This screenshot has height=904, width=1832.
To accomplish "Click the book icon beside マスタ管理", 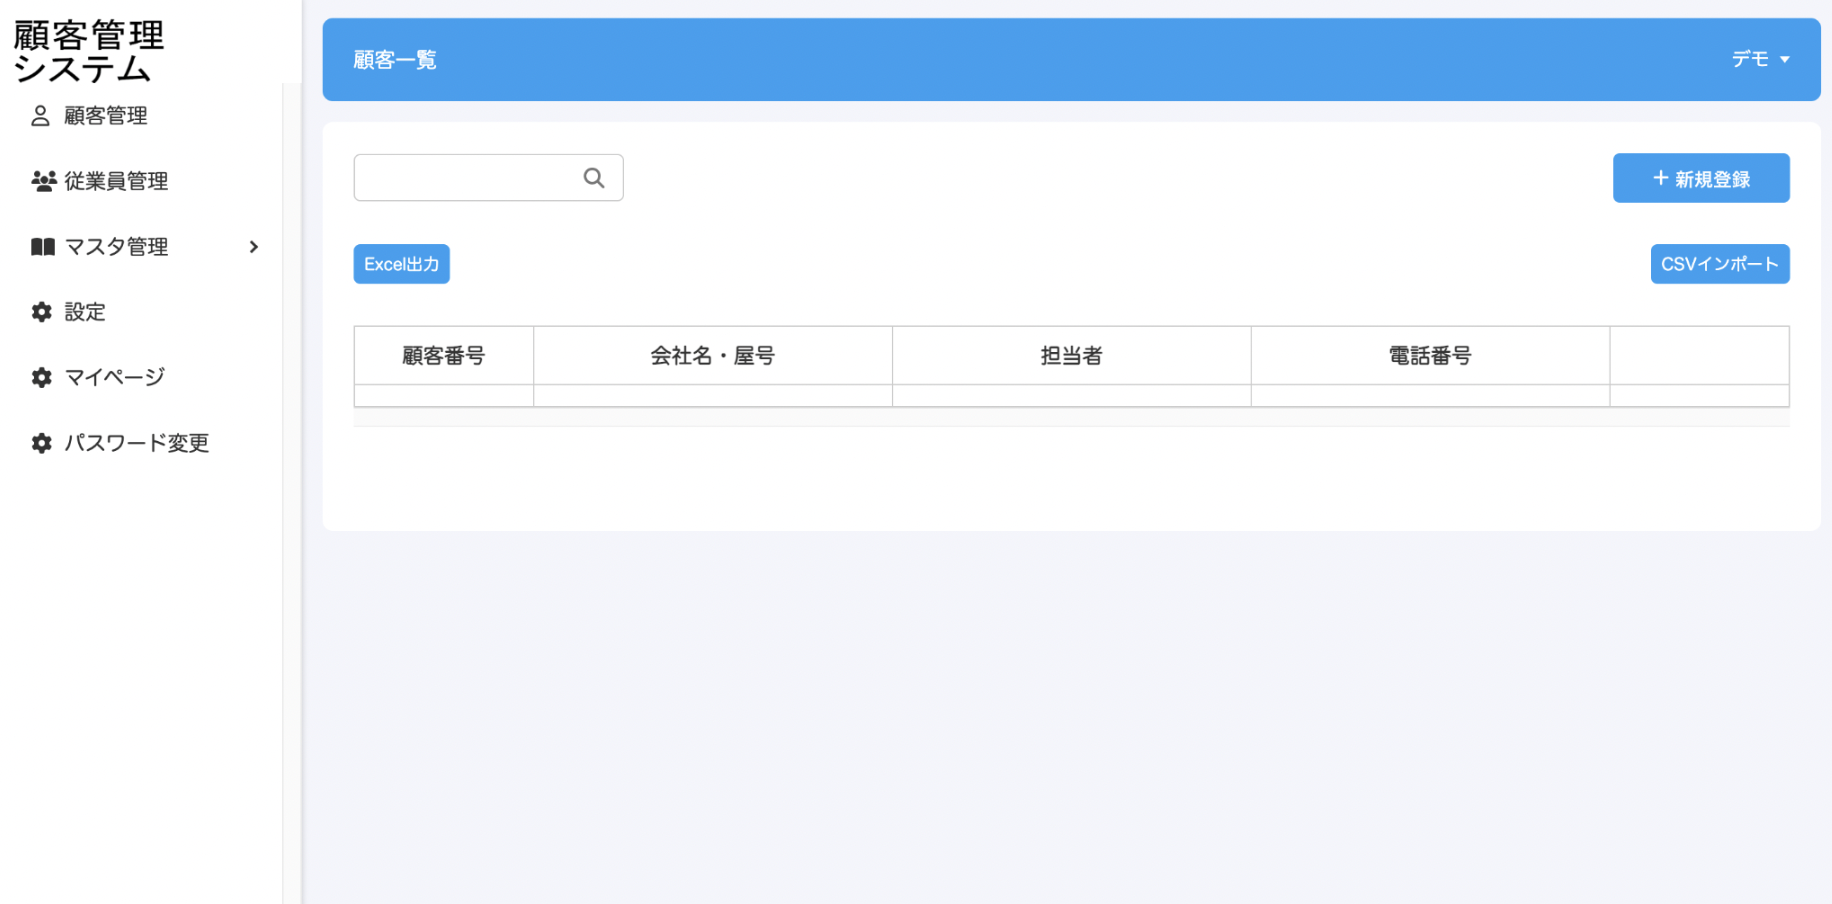I will (43, 247).
